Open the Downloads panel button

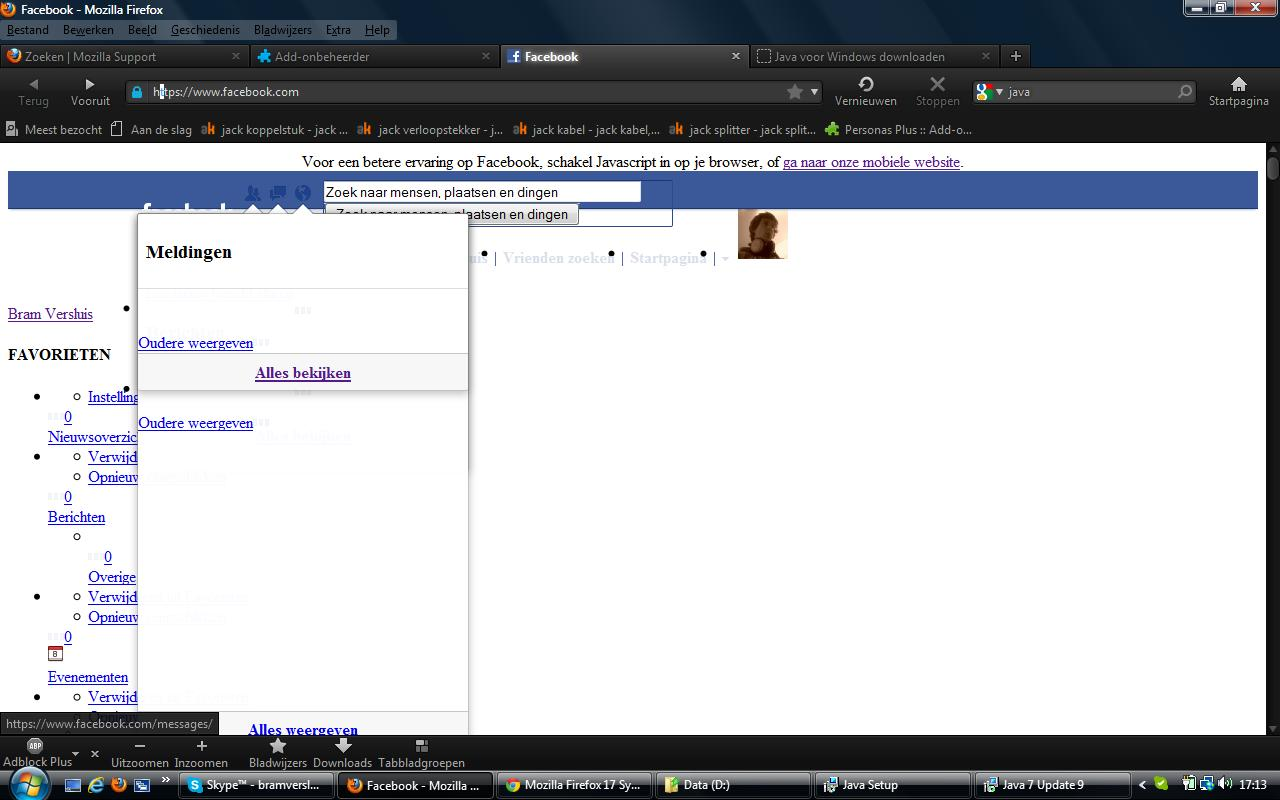click(x=342, y=752)
